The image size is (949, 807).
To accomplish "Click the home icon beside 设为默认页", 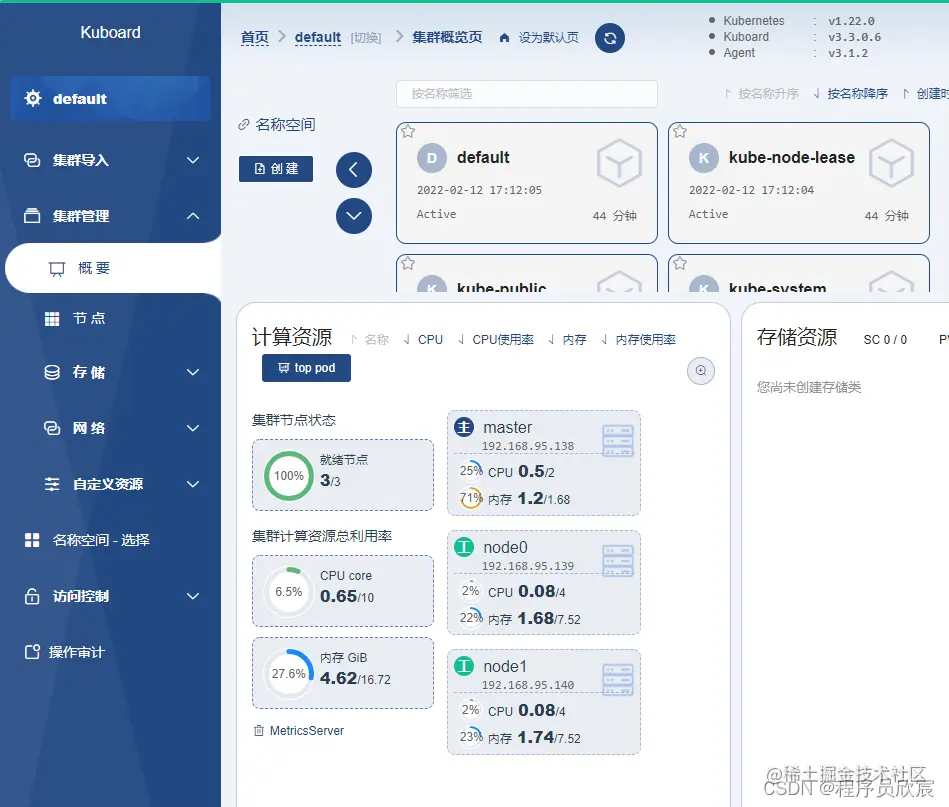I will [504, 38].
